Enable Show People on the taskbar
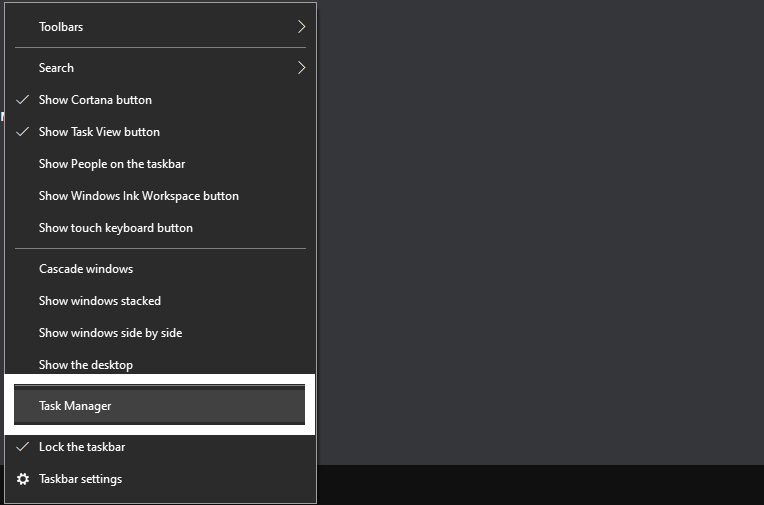Viewport: 764px width, 505px height. coord(160,164)
